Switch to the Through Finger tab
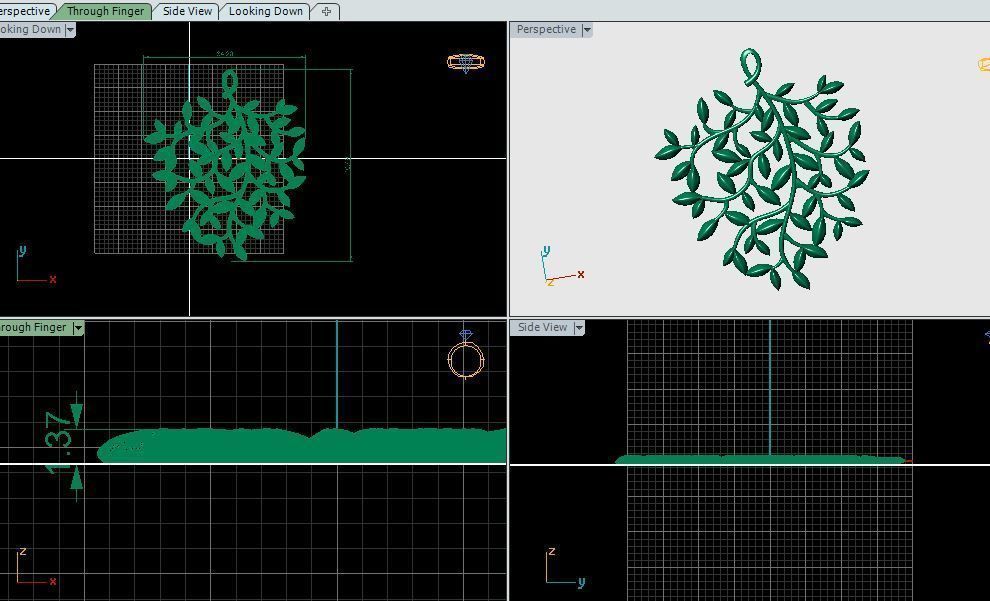Viewport: 990px width, 601px height. click(105, 11)
